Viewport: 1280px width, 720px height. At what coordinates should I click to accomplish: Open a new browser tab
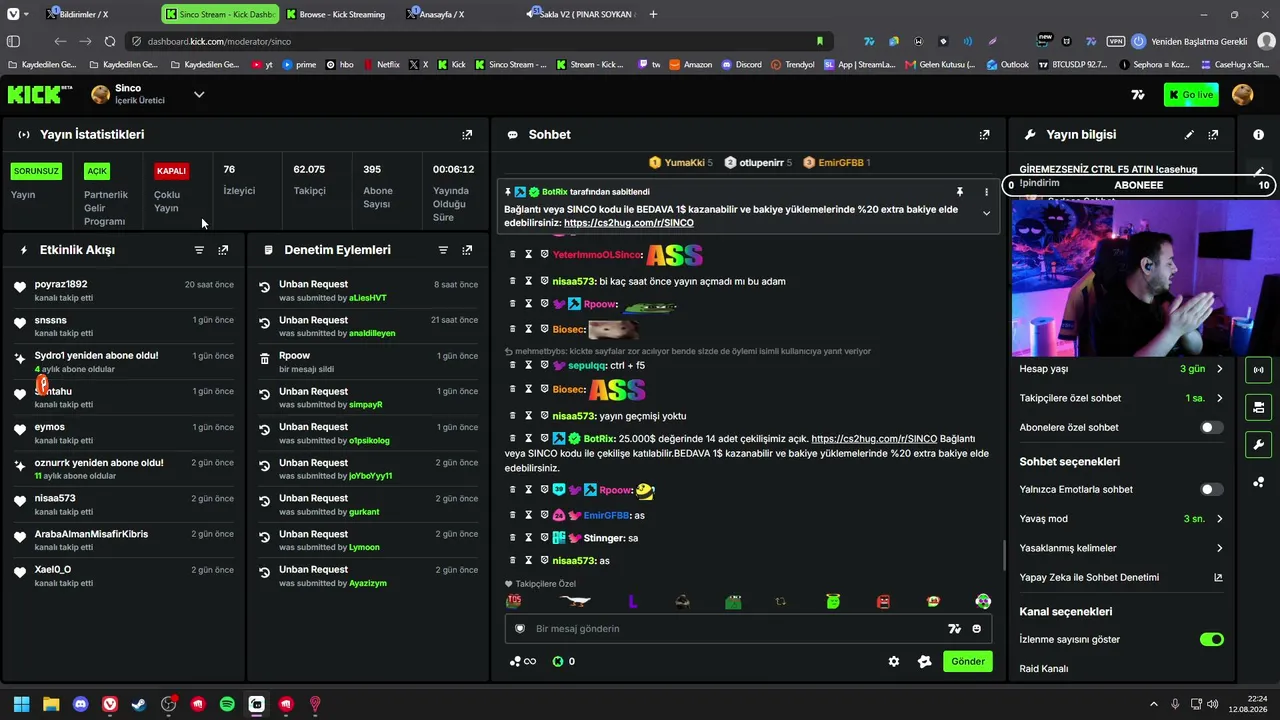tap(654, 14)
